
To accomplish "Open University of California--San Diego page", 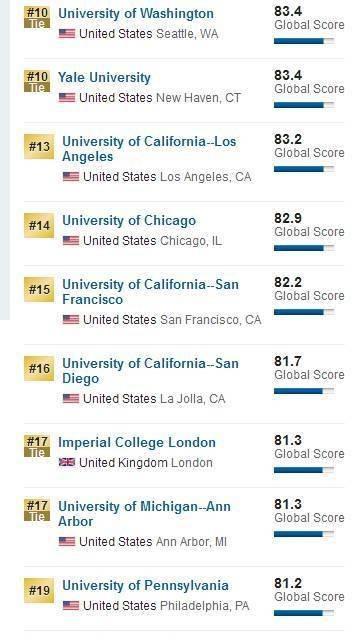I will (x=150, y=371).
